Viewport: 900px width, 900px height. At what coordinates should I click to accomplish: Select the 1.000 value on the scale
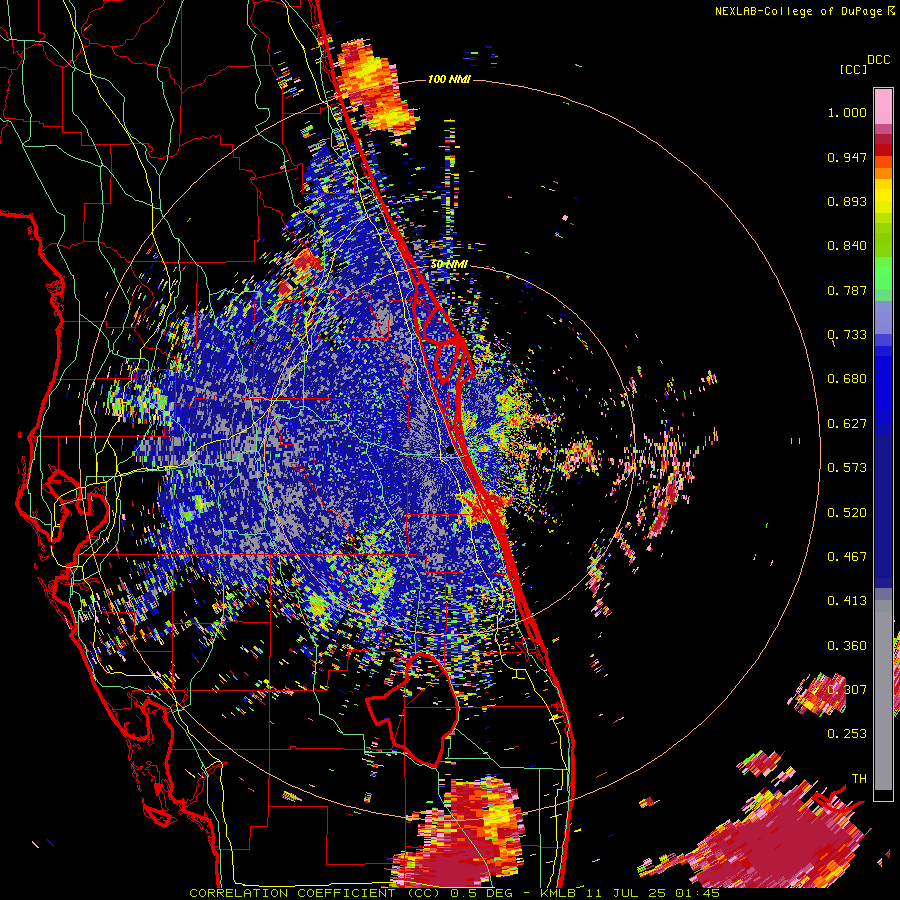pos(847,112)
